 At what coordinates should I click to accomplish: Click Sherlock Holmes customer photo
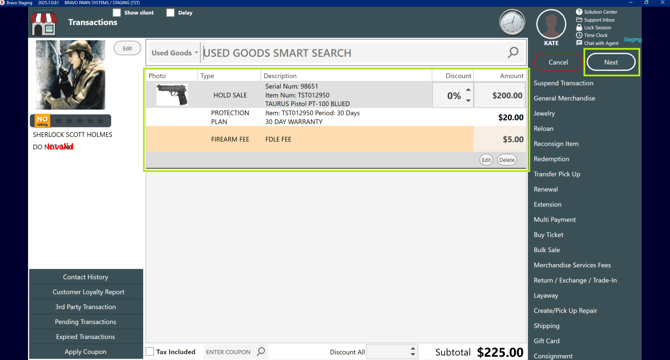(71, 75)
